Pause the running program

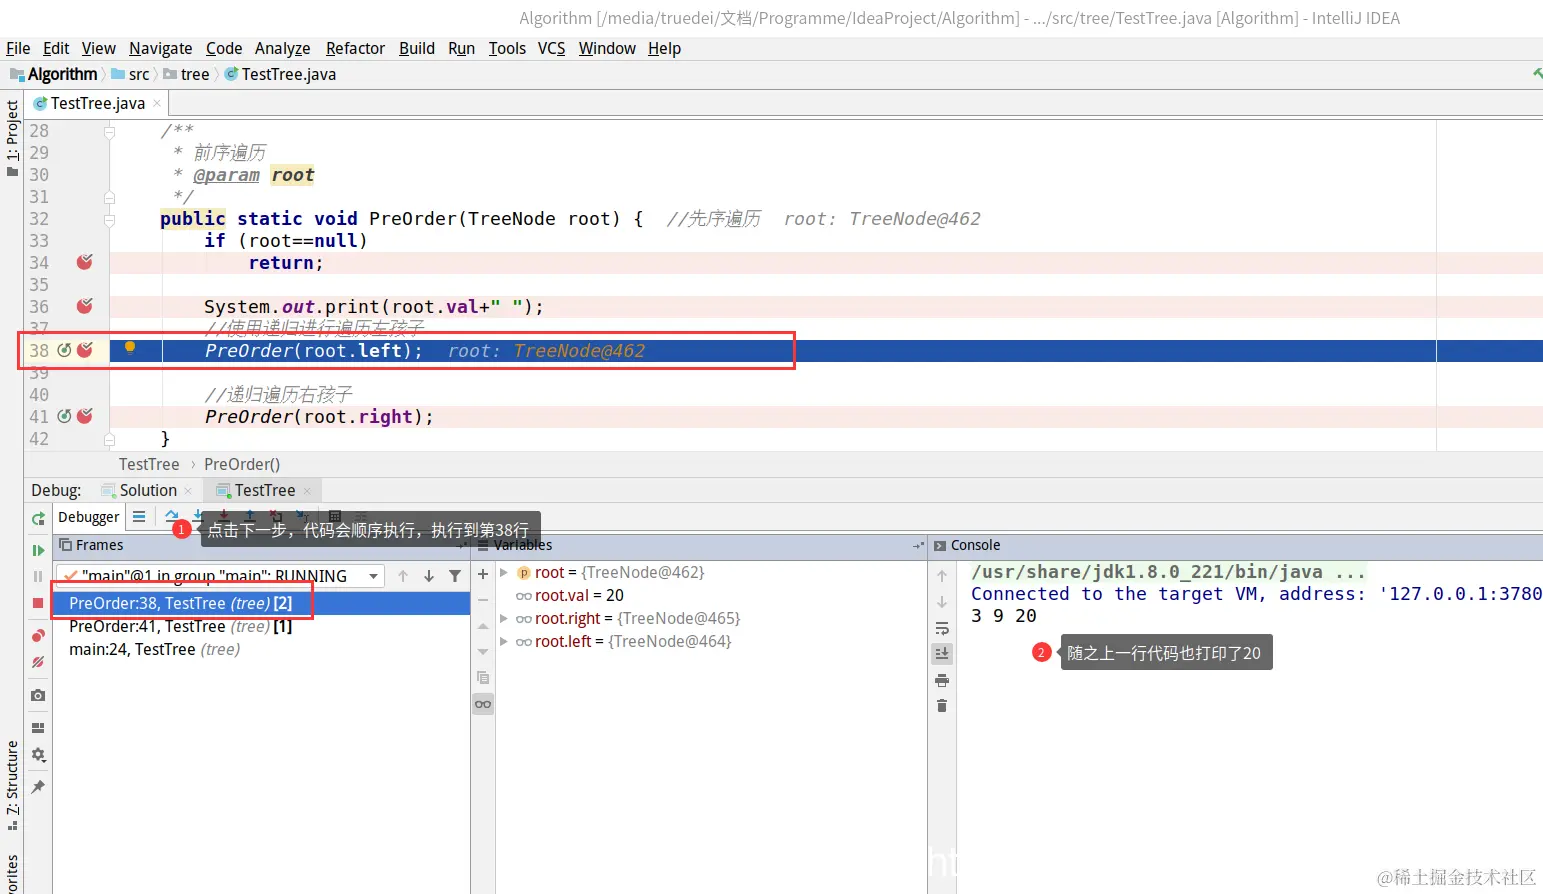point(38,577)
